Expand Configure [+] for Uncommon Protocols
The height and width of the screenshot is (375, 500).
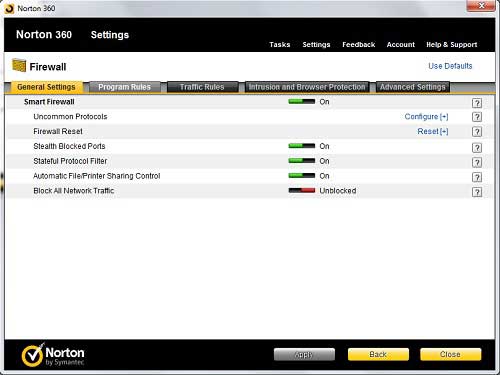pos(426,117)
